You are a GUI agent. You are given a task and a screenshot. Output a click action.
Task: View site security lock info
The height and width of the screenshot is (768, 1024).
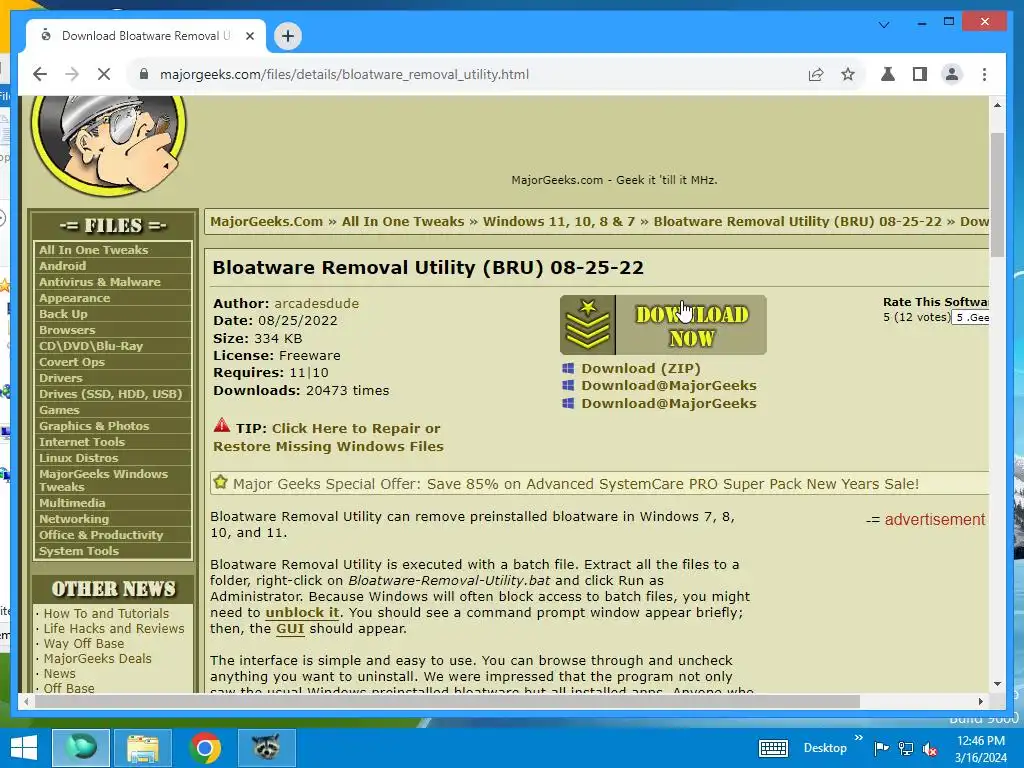(x=144, y=74)
